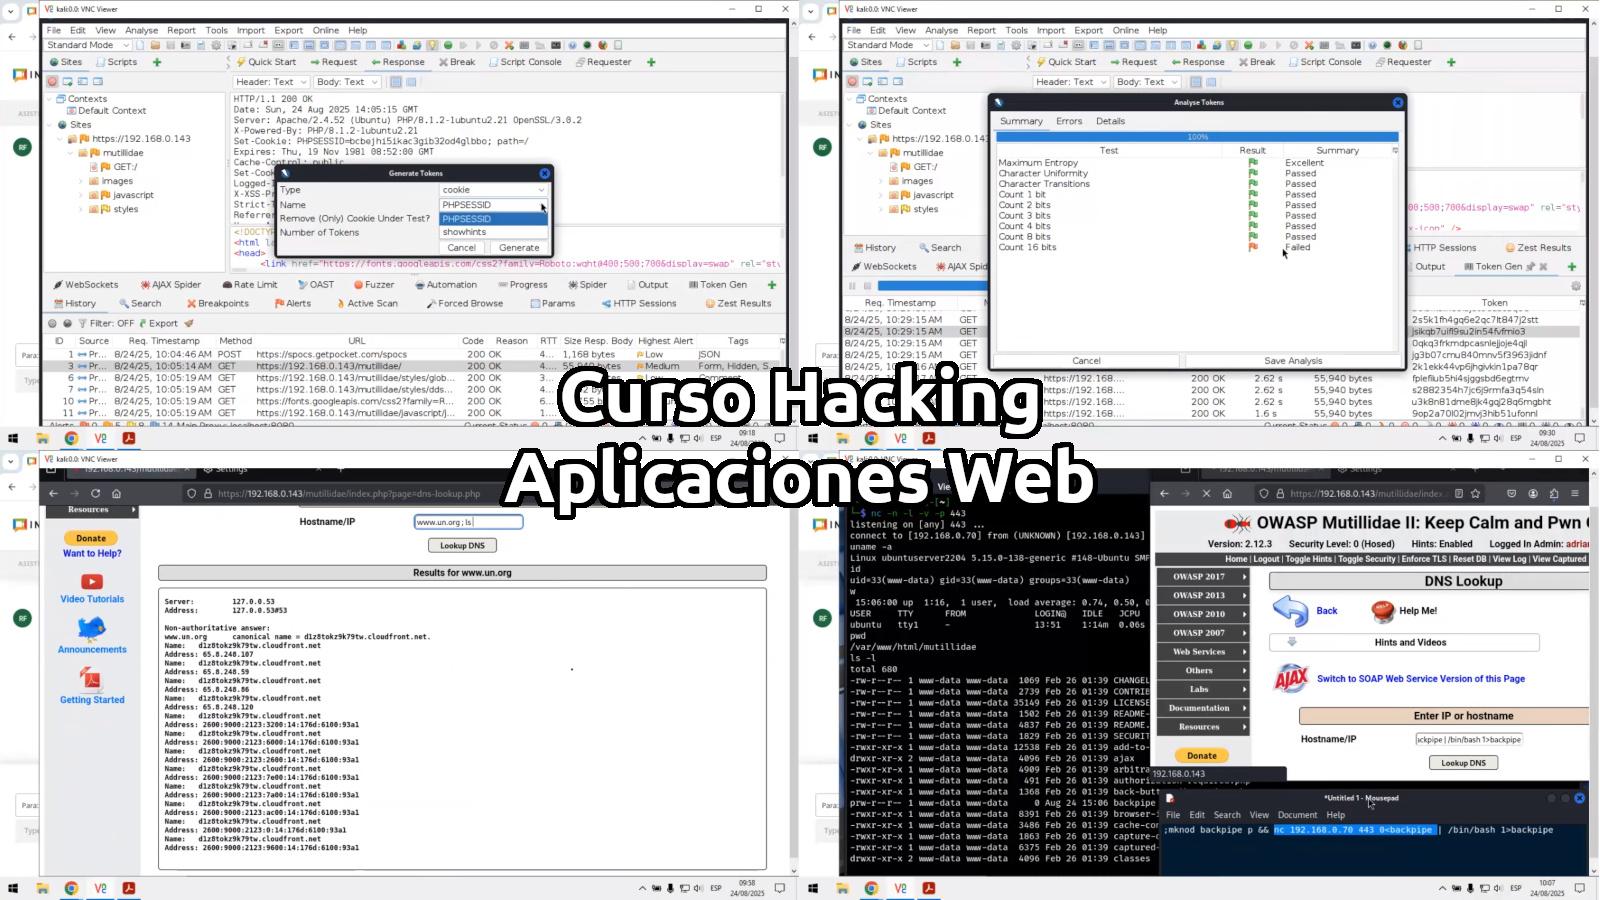
Task: Stop token generation with the square stop icon
Action: click(867, 286)
